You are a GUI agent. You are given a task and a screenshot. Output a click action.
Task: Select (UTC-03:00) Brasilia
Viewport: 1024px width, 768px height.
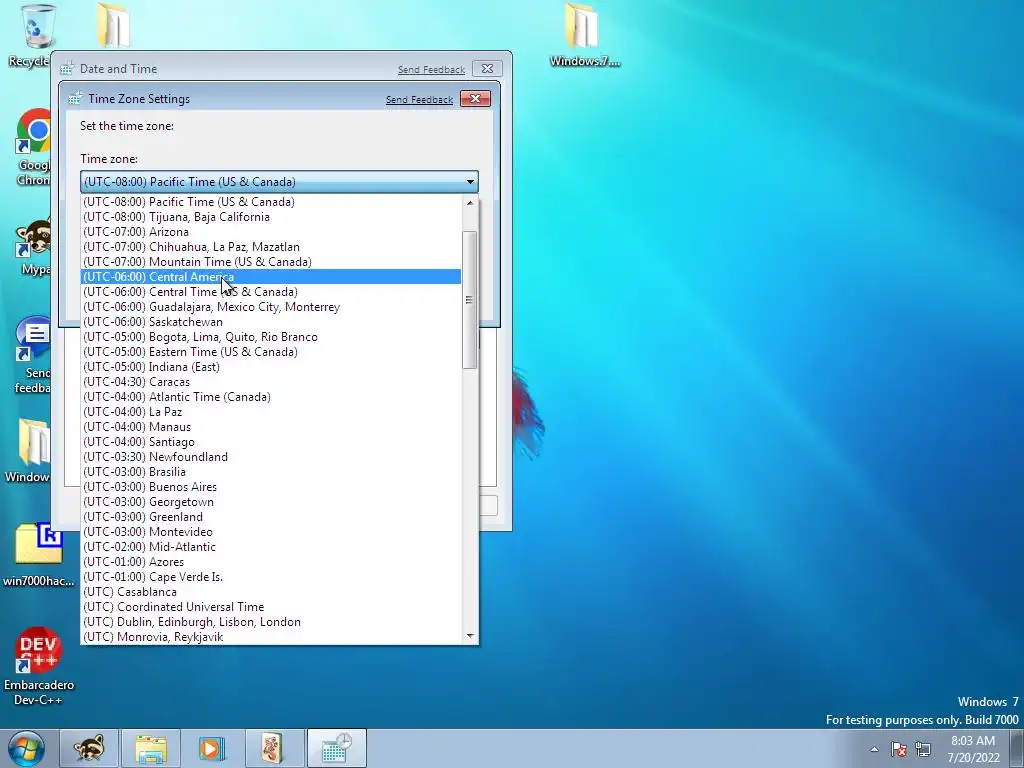coord(271,472)
